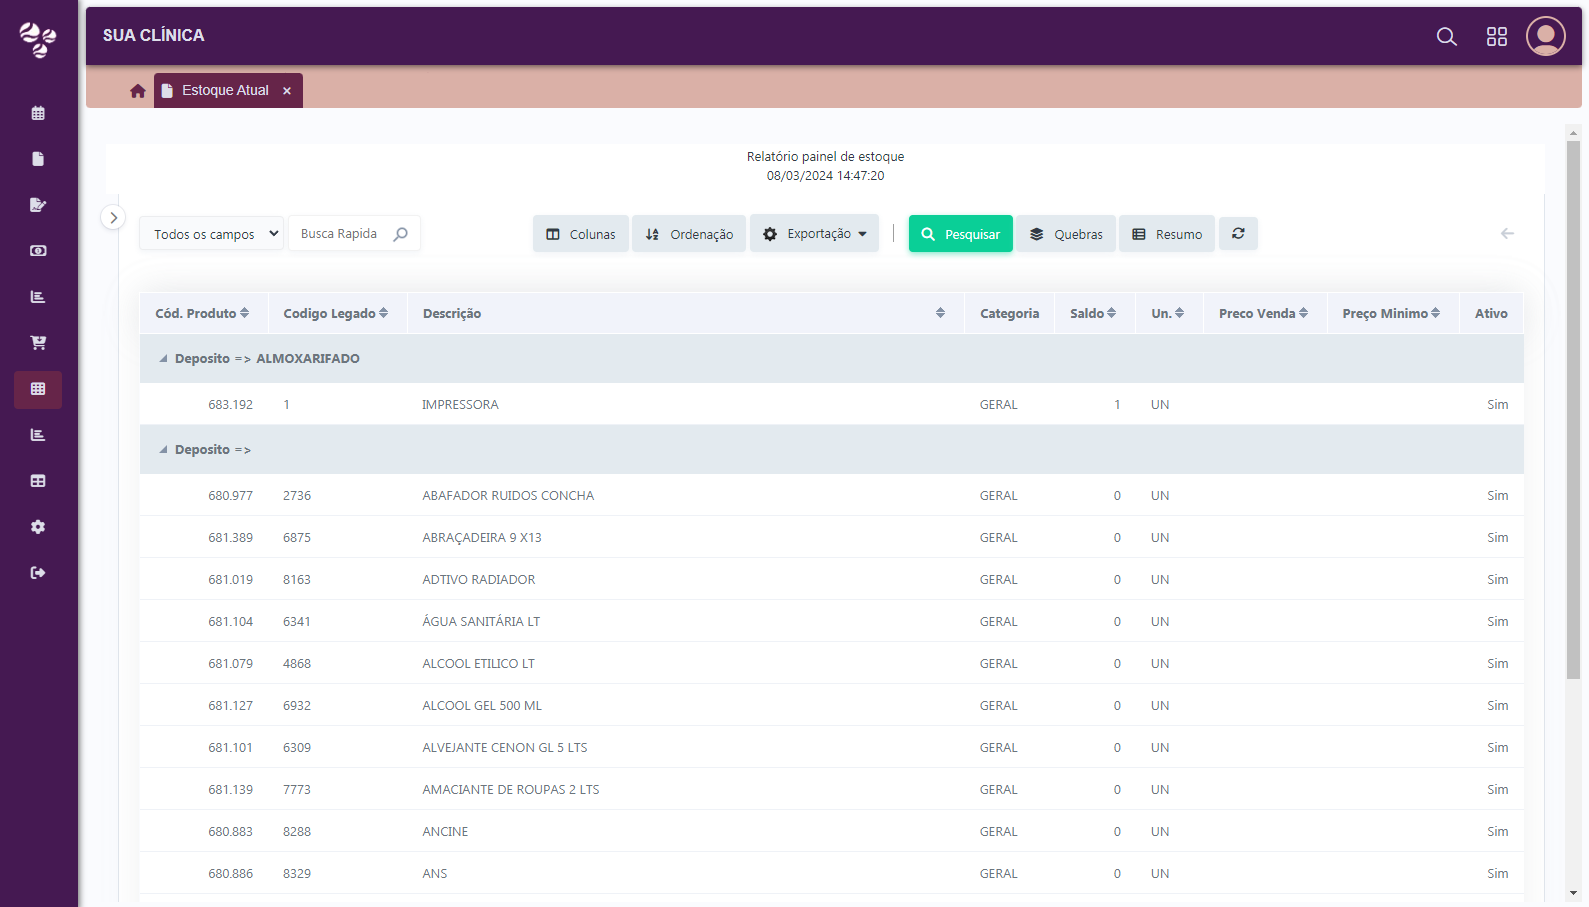Open the calendar icon in sidebar
This screenshot has width=1589, height=907.
38,113
